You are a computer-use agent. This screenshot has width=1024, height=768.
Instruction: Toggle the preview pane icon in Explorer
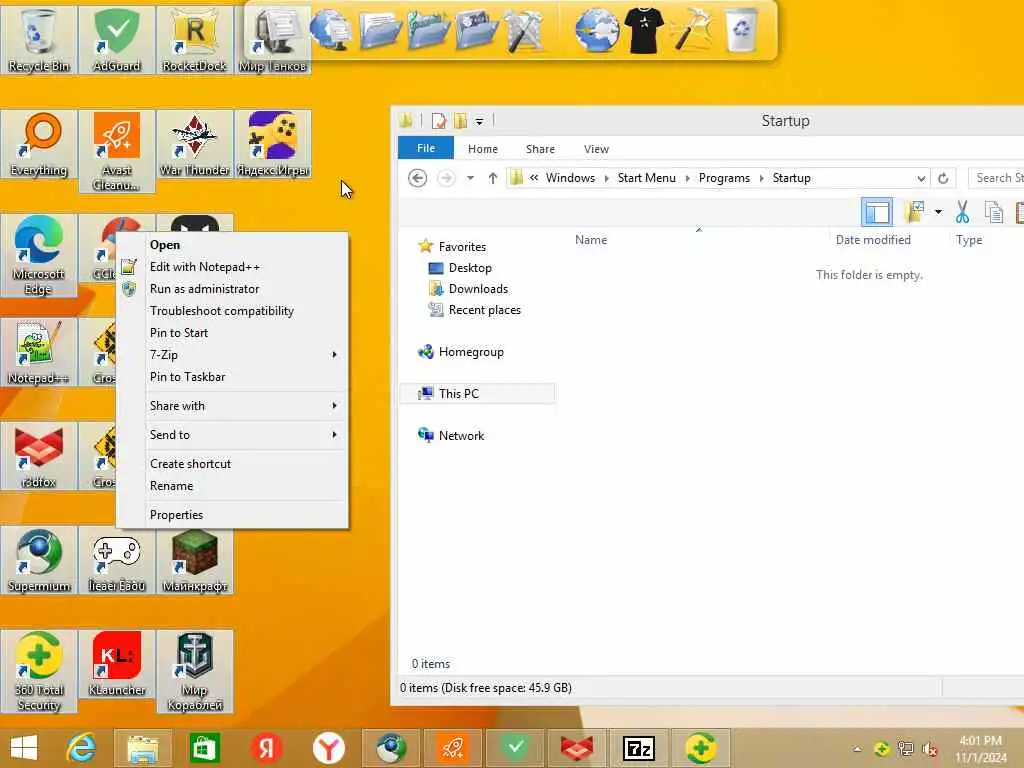pos(876,212)
